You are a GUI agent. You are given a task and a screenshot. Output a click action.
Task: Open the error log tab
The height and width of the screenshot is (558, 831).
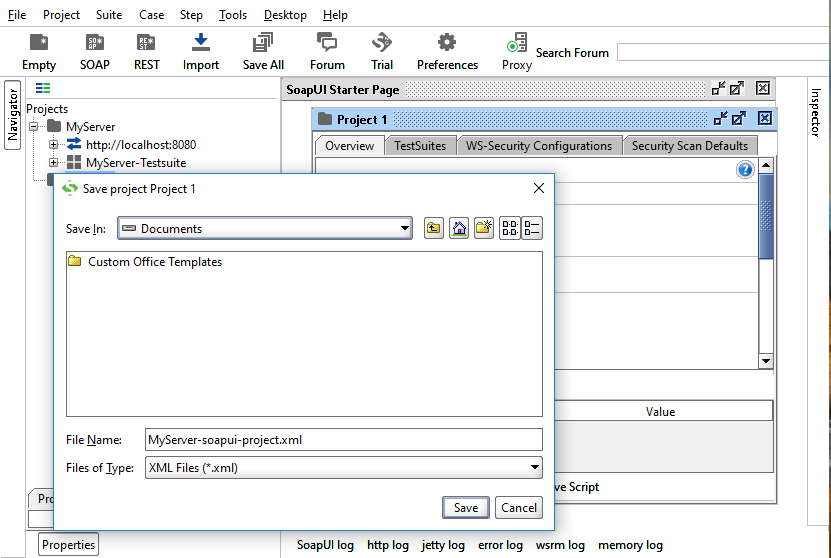pos(500,545)
